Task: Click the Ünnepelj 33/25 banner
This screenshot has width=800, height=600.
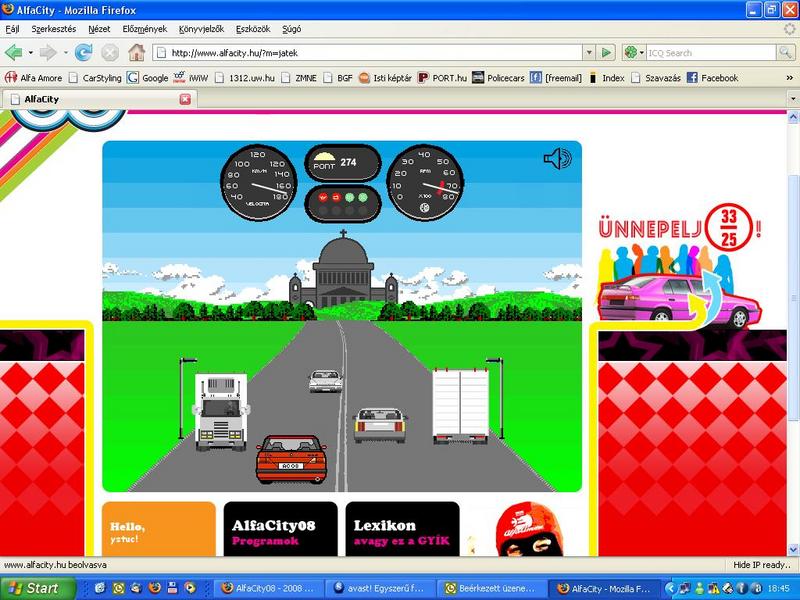Action: [x=680, y=266]
